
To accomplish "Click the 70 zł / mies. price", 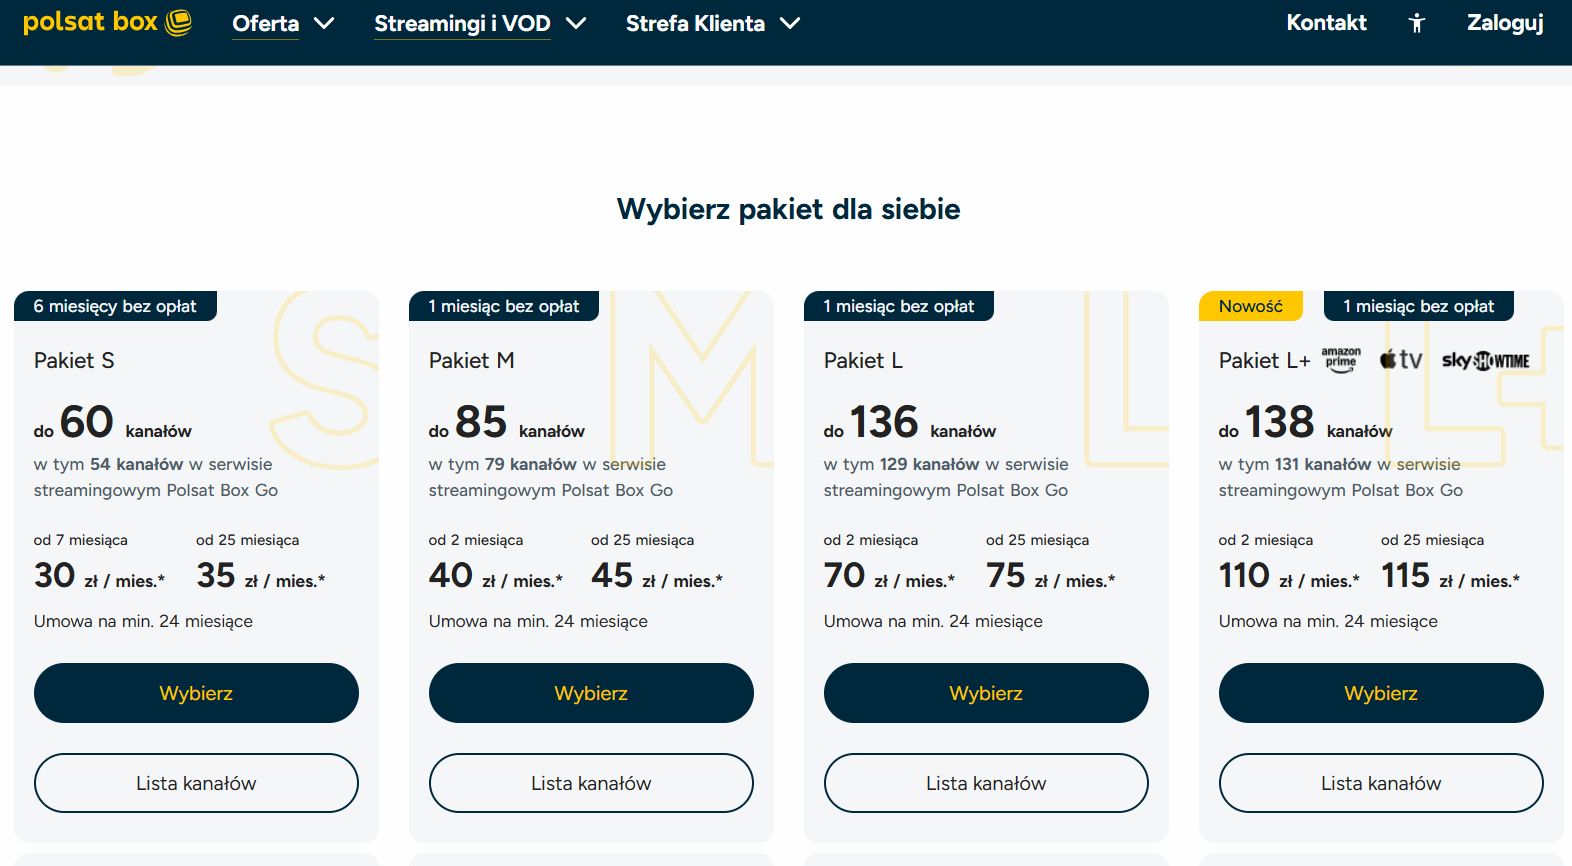I will tap(890, 576).
